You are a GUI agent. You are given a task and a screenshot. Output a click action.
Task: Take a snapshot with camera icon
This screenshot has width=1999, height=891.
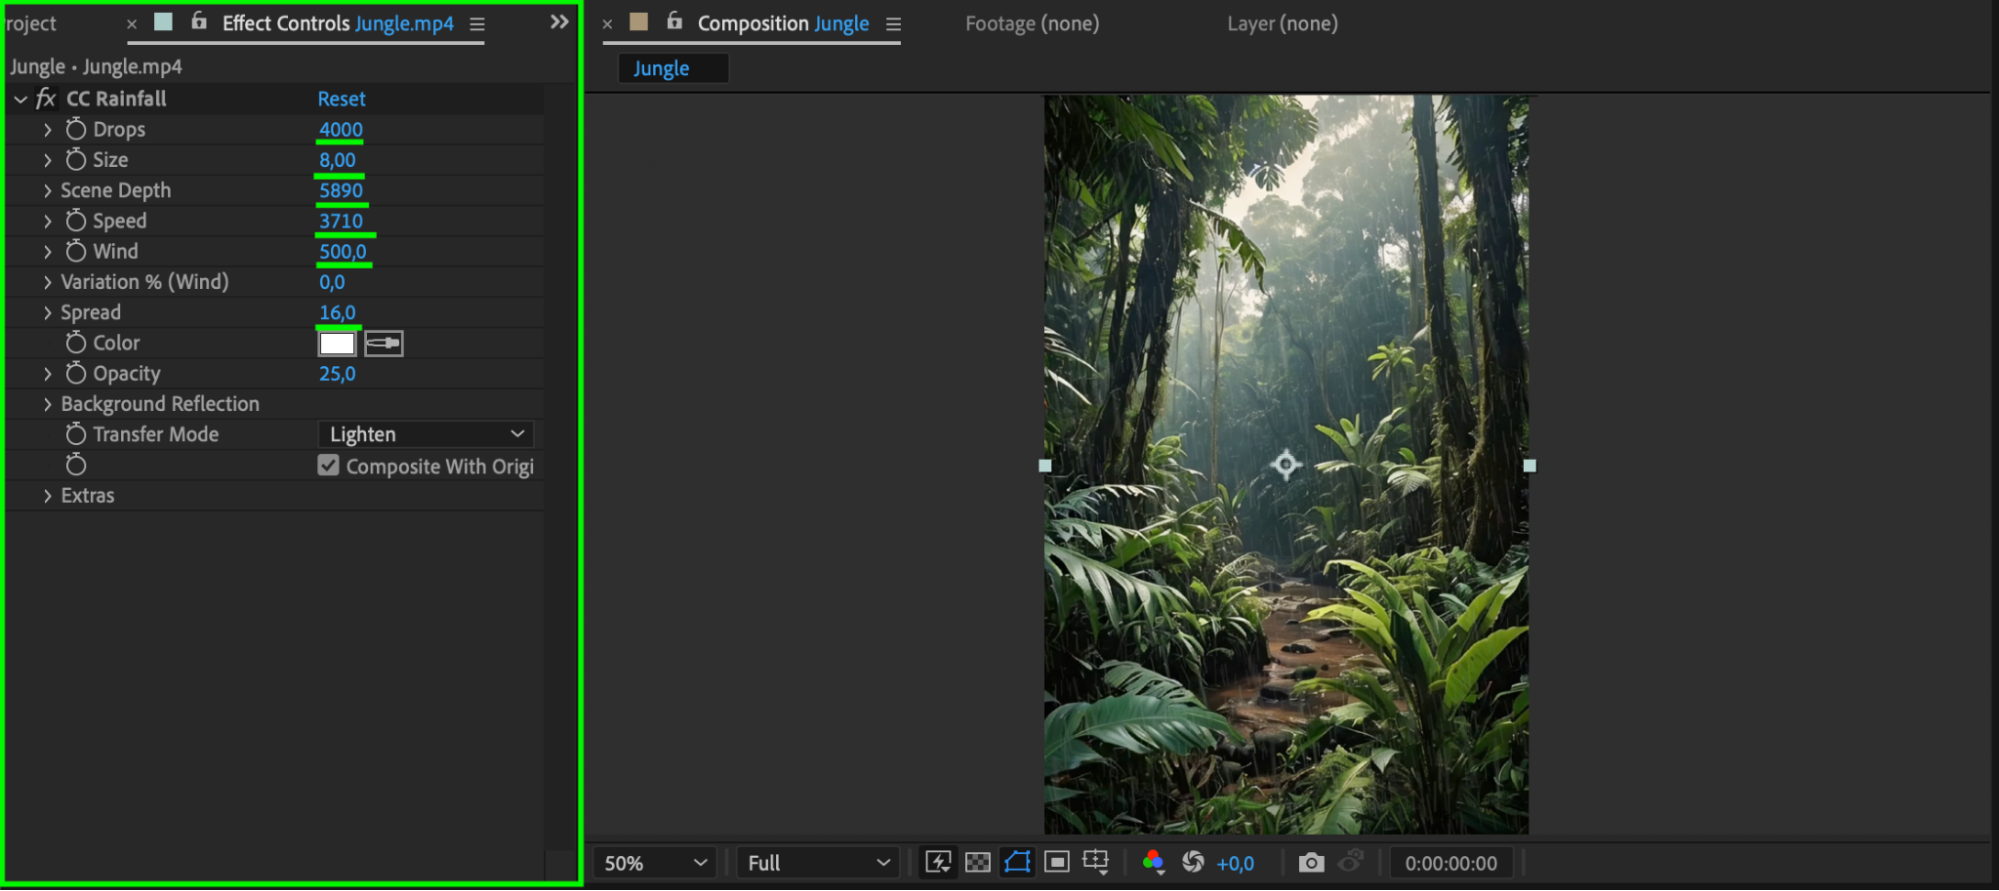[1310, 862]
